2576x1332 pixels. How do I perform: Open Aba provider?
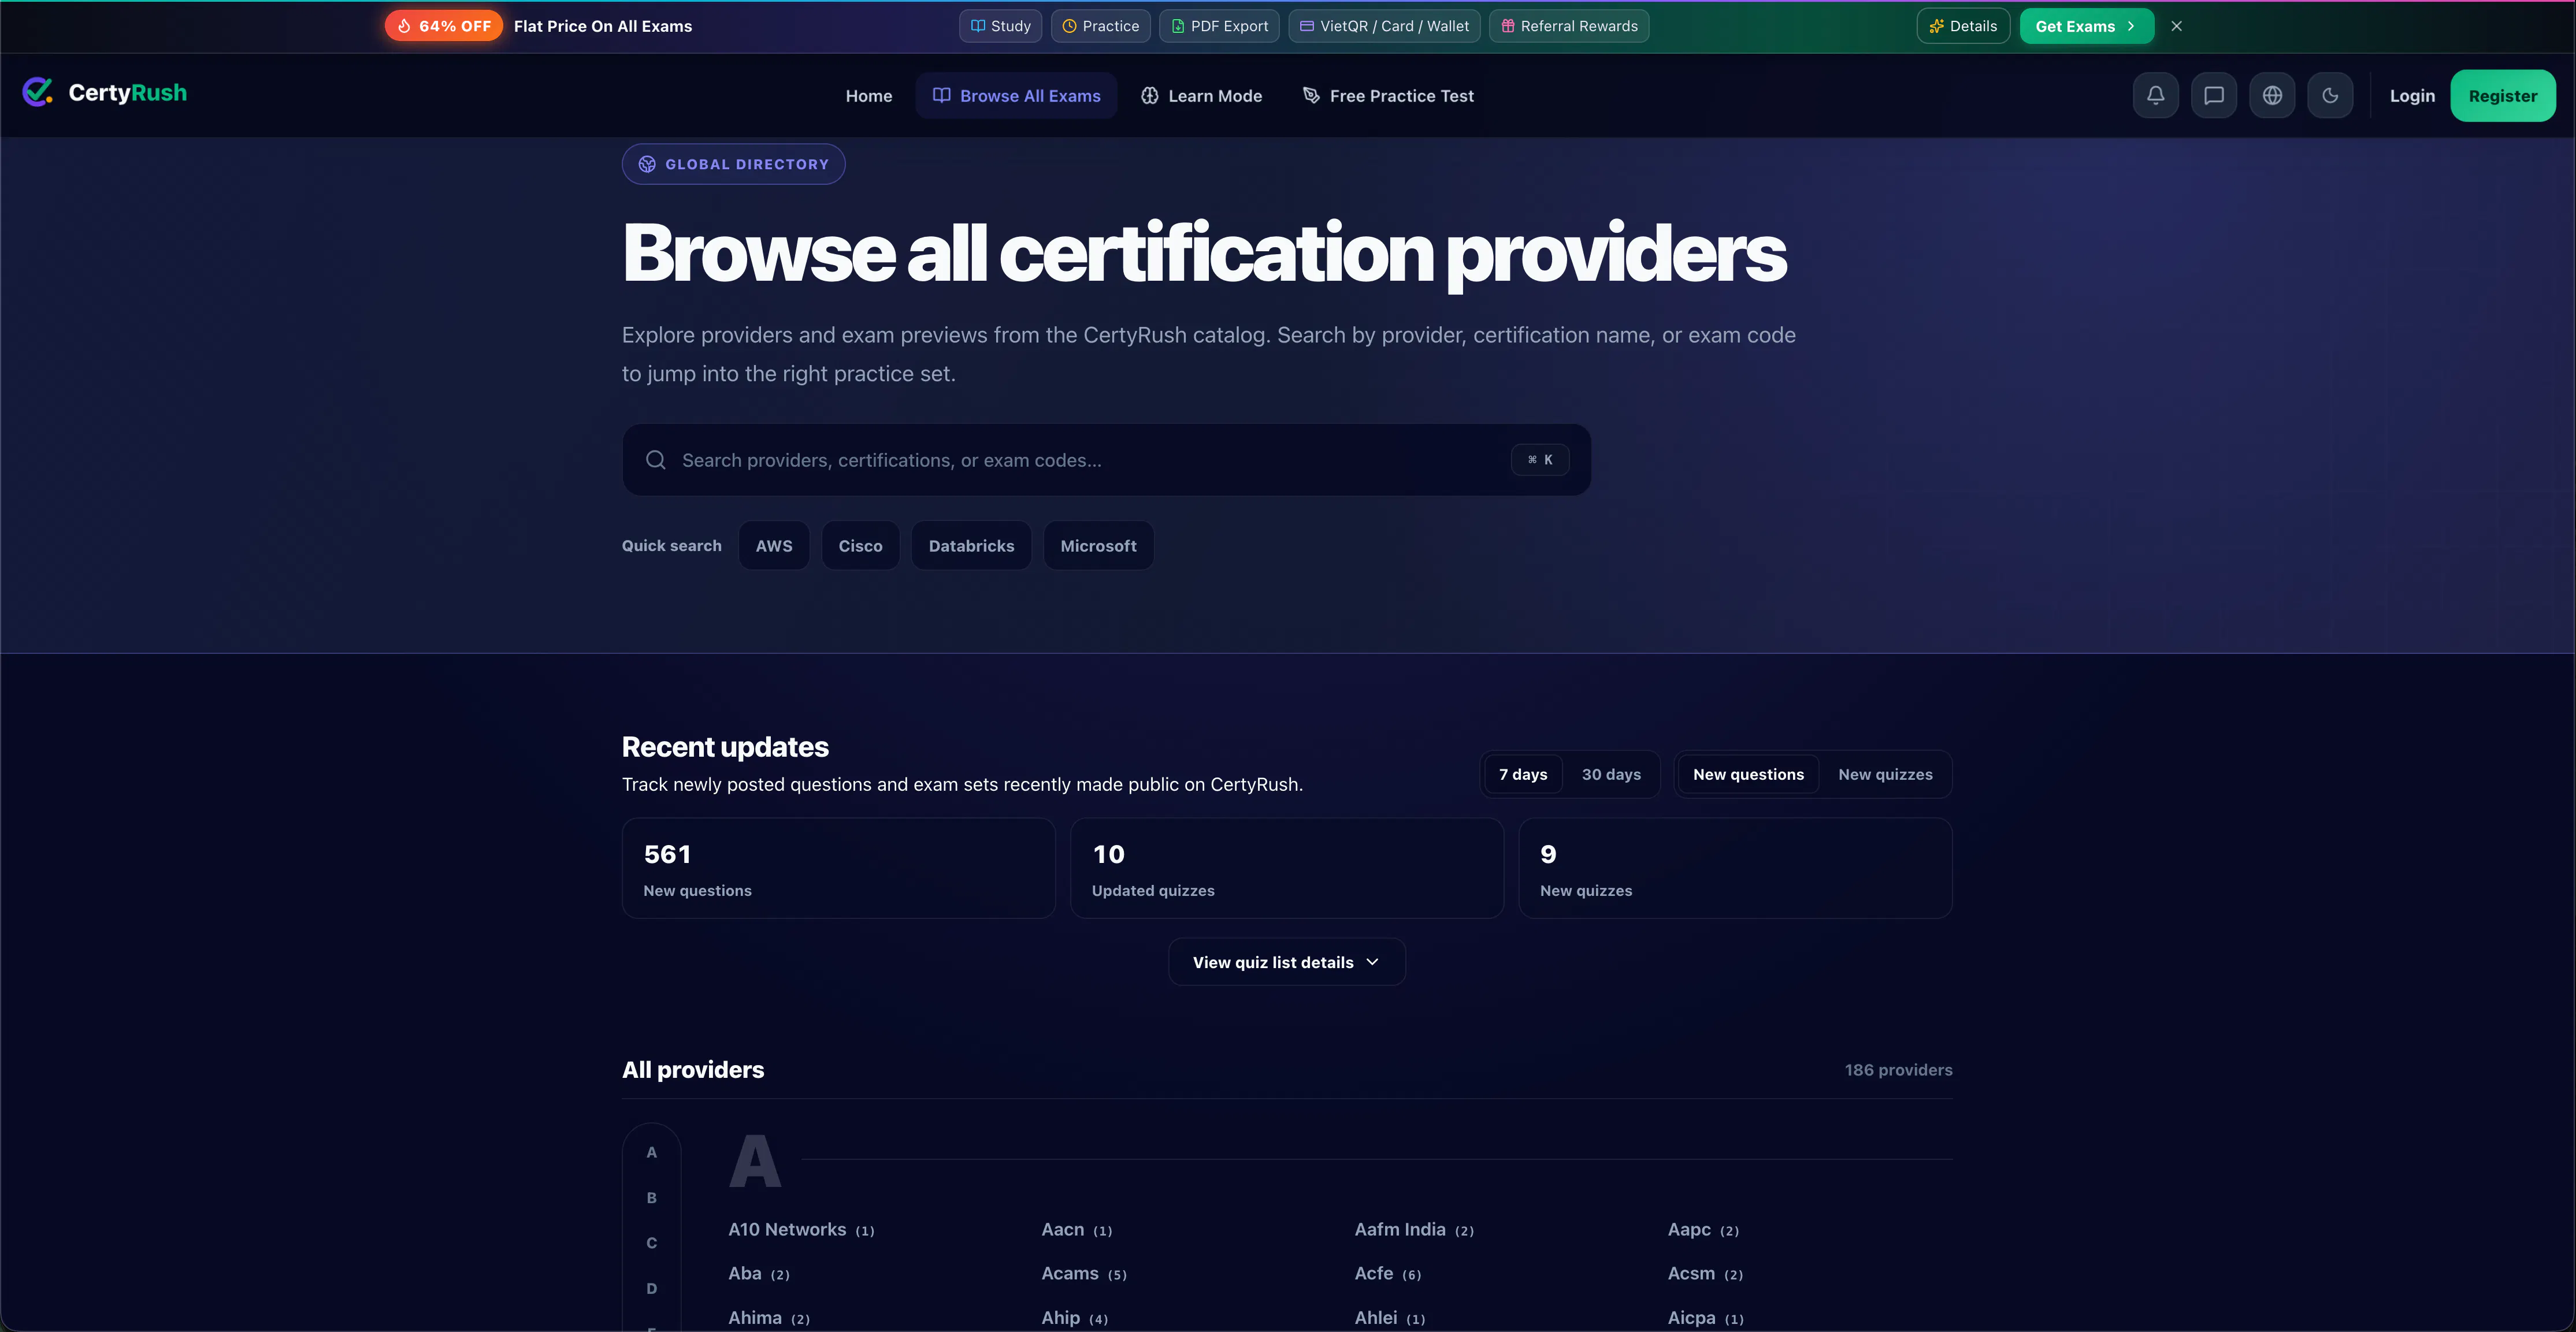(x=759, y=1274)
